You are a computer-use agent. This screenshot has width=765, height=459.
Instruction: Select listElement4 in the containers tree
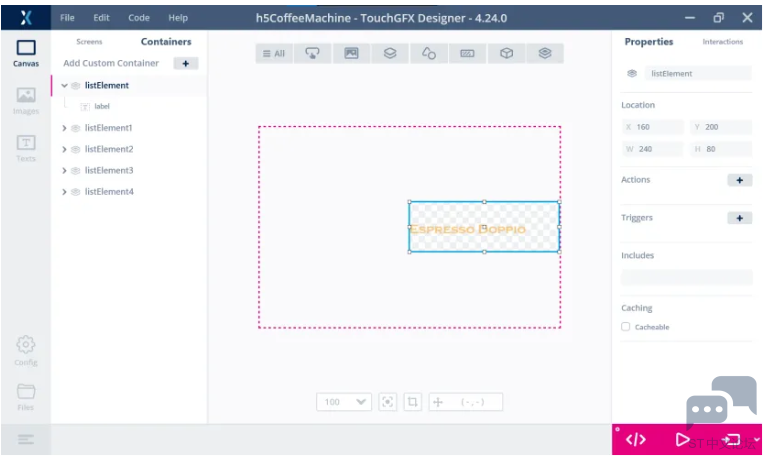coord(109,192)
